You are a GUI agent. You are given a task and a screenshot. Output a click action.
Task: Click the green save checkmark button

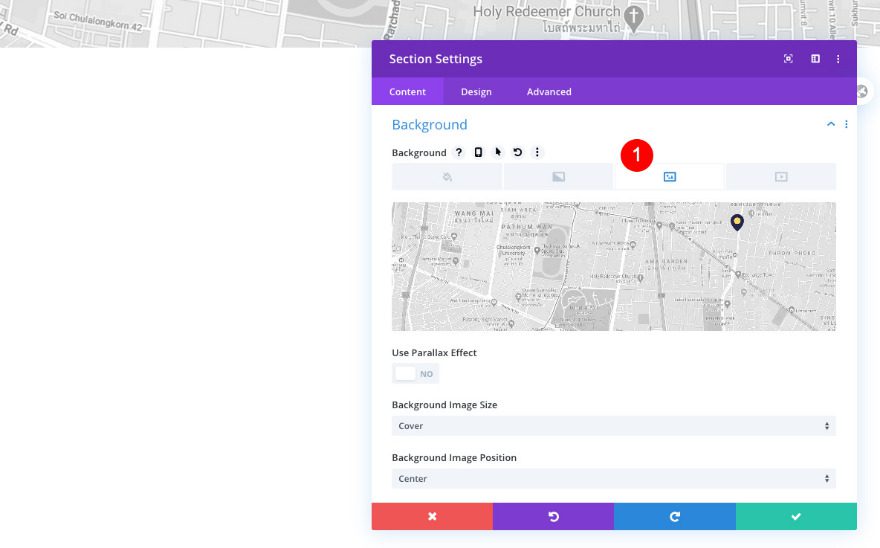pyautogui.click(x=796, y=517)
